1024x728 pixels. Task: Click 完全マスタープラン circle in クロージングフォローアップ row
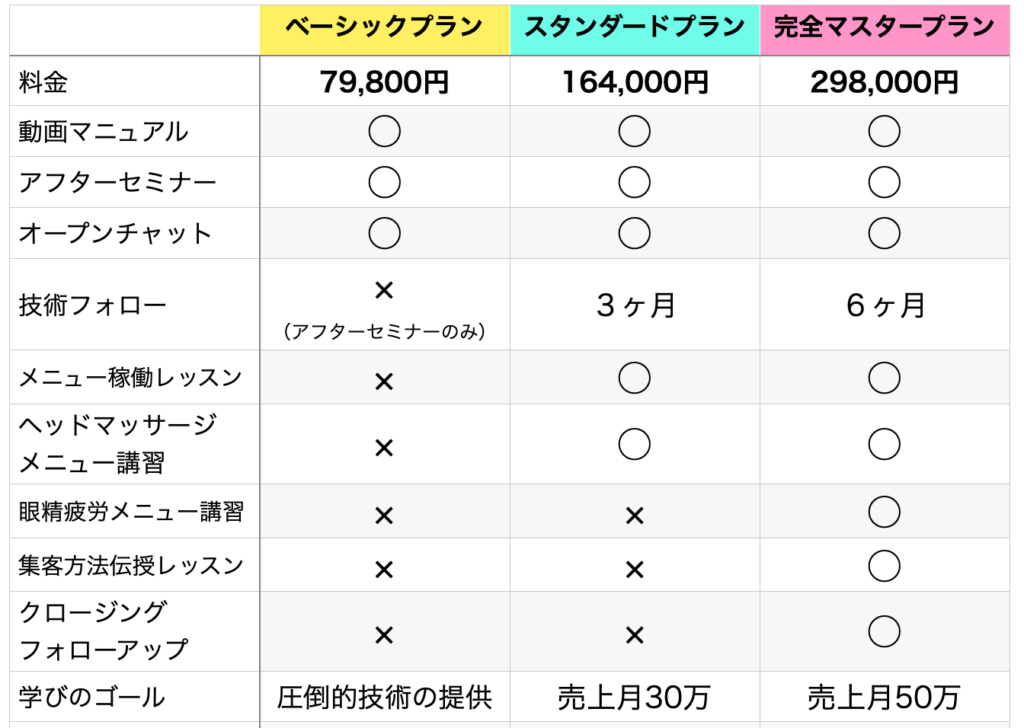(884, 632)
